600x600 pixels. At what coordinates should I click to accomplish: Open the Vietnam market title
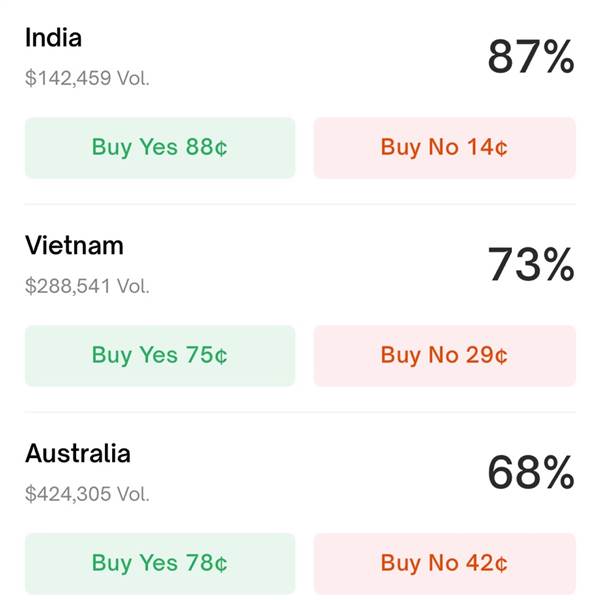(x=74, y=245)
